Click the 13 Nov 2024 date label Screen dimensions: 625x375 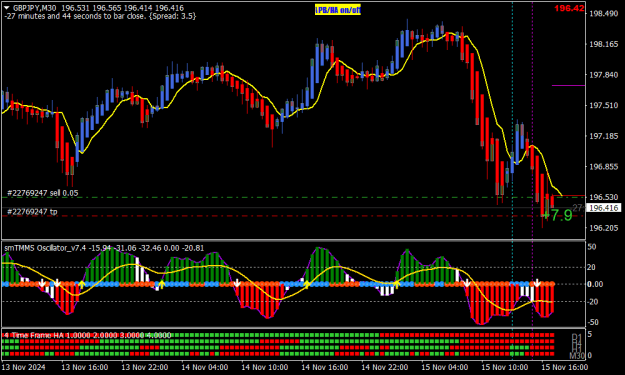(x=24, y=367)
